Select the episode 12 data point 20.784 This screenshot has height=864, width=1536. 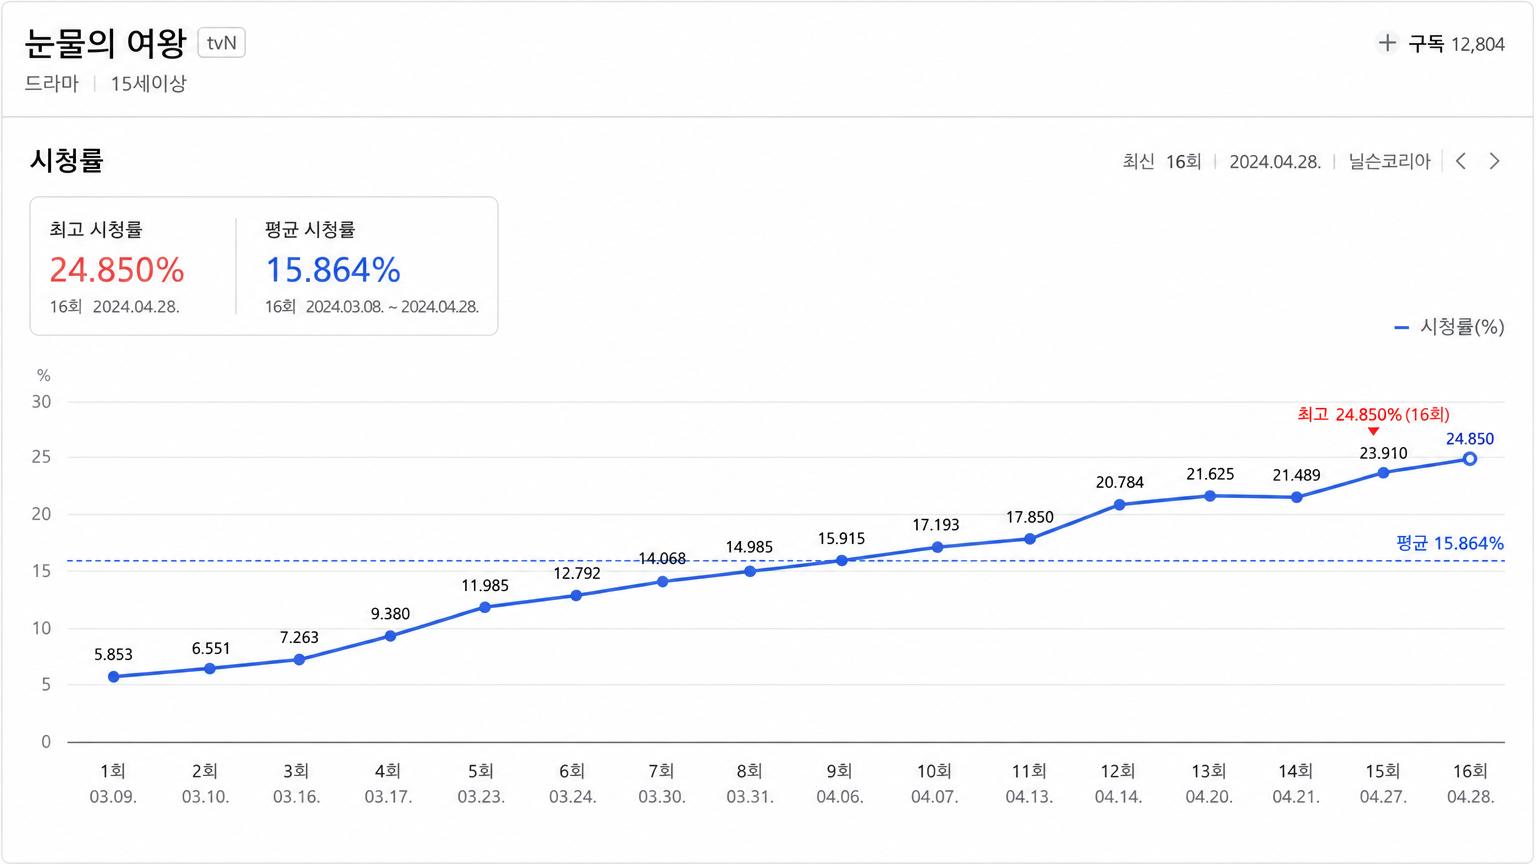(1119, 505)
